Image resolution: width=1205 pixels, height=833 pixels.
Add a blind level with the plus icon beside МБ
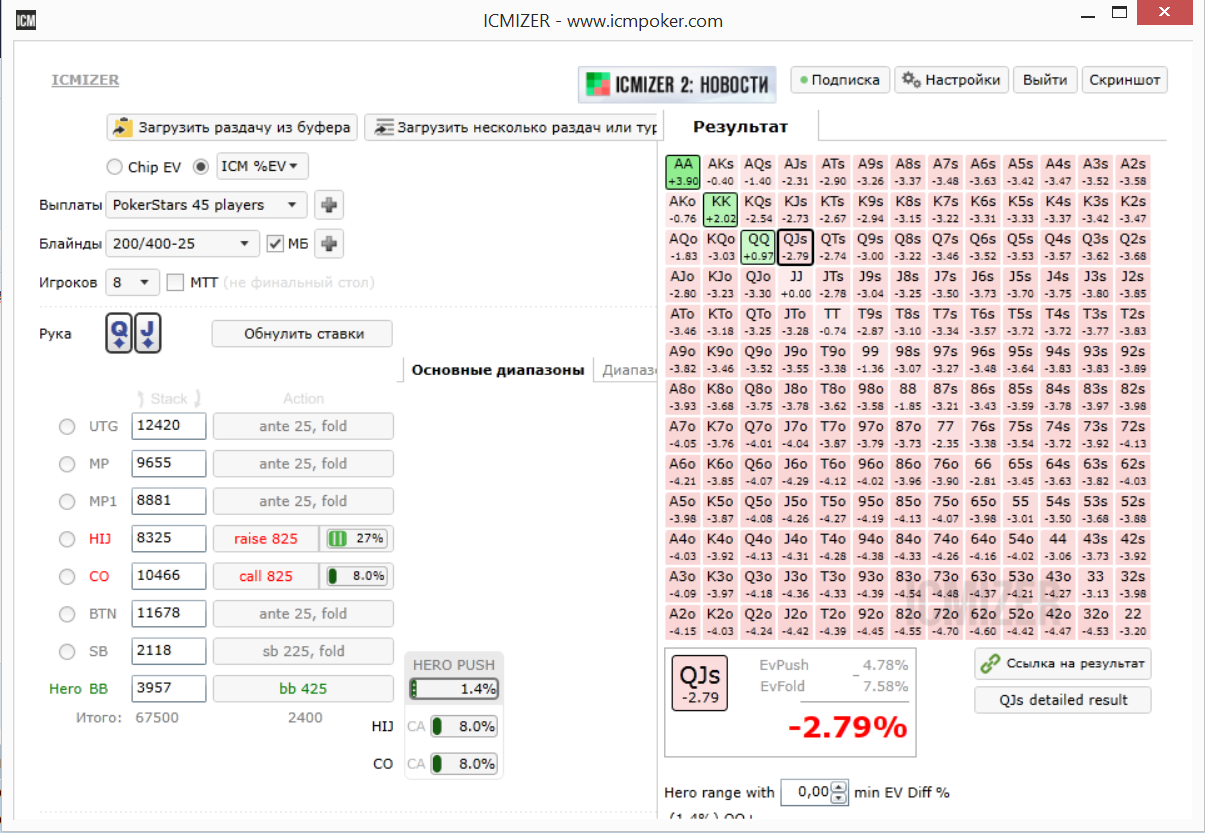coord(329,243)
